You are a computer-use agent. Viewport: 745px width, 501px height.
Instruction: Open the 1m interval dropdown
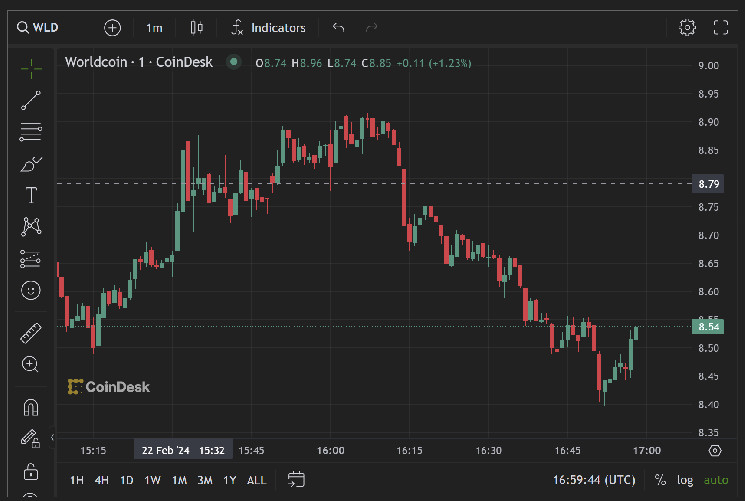point(154,28)
